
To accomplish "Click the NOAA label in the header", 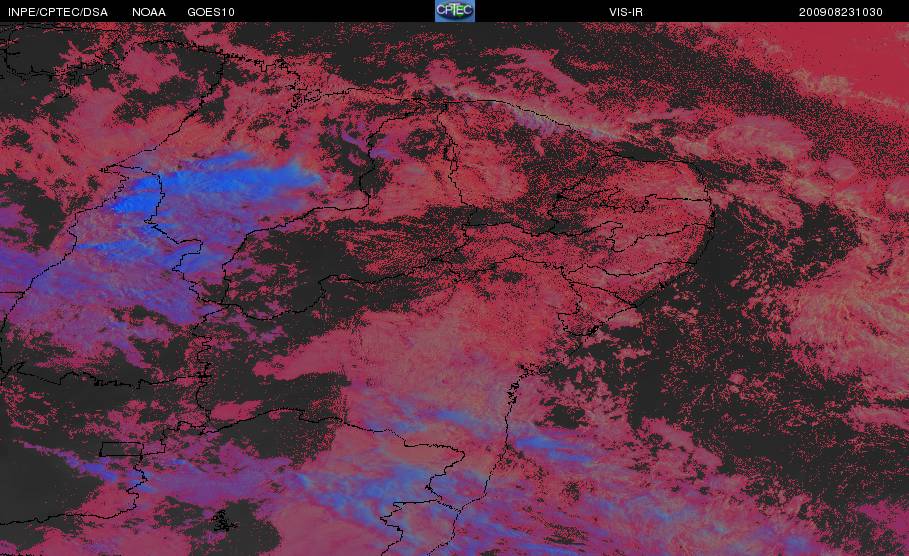I will coord(149,12).
